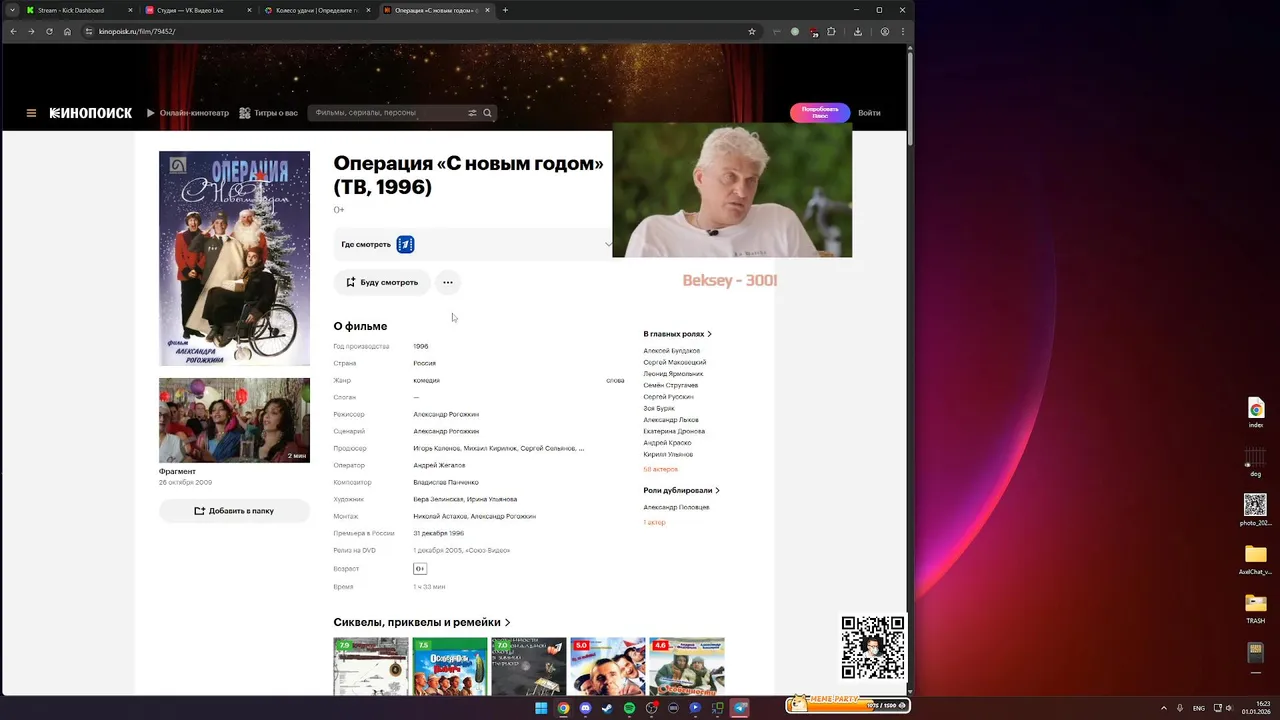Image resolution: width=1280 pixels, height=720 pixels.
Task: Open tab search dropdown arrow
Action: pos(12,10)
